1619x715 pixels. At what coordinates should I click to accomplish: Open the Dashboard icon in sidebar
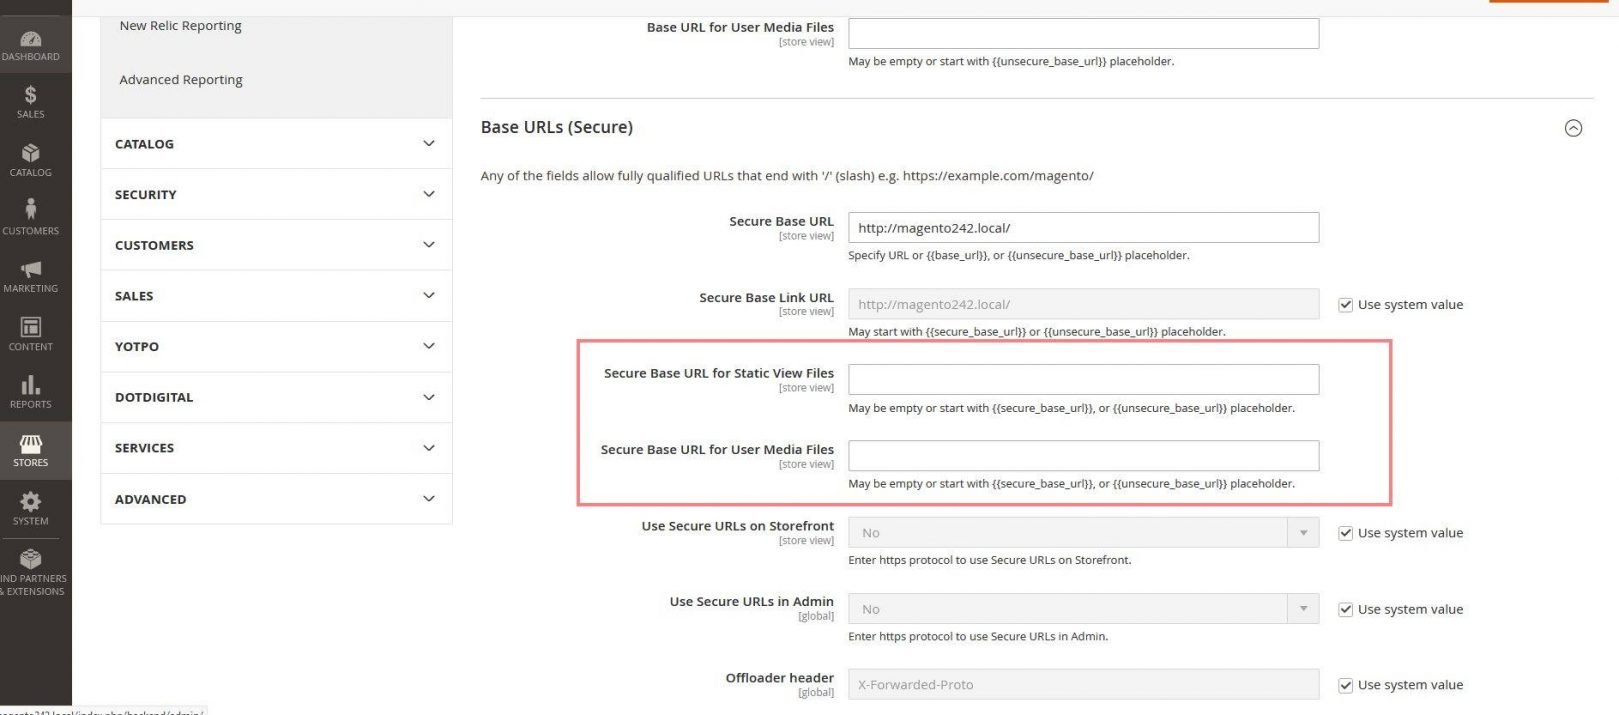coord(30,45)
